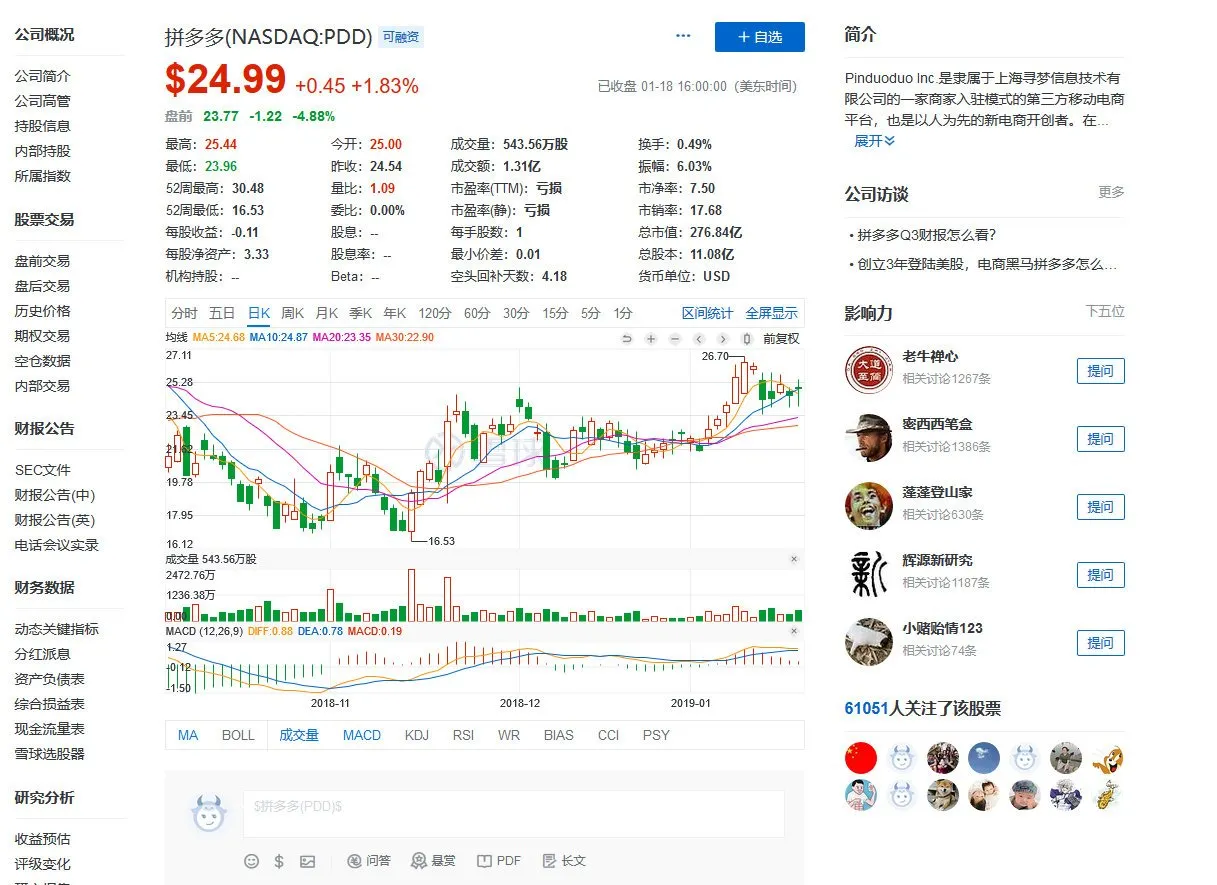Image resolution: width=1217 pixels, height=885 pixels.
Task: Click 老牛禅心 avatar
Action: 869,370
